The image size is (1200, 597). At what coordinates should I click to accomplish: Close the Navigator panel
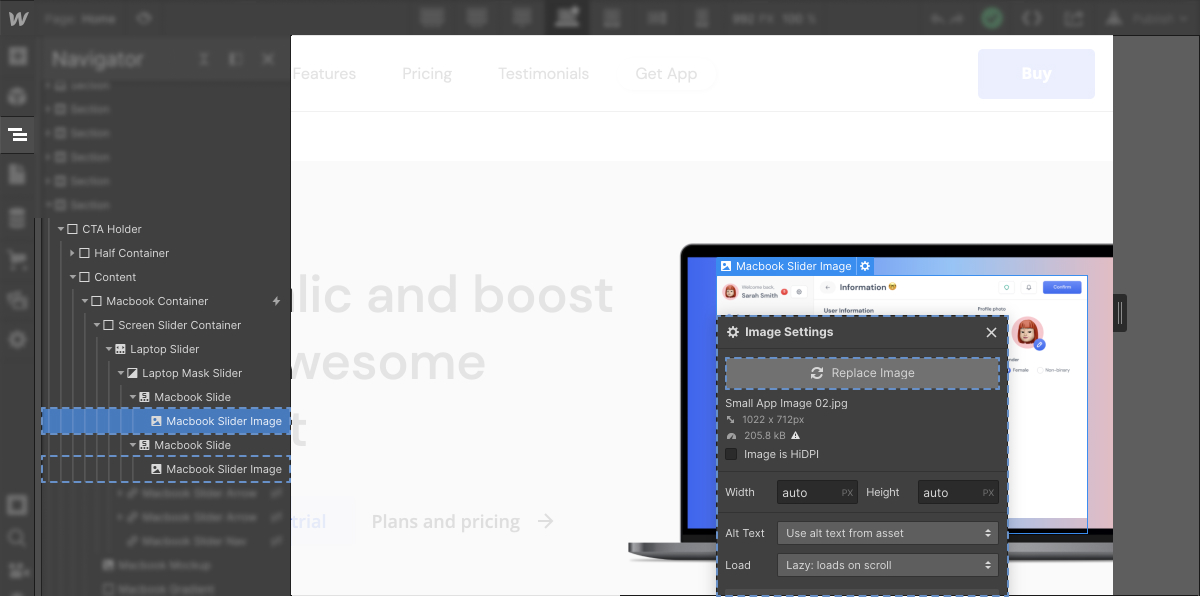click(267, 59)
